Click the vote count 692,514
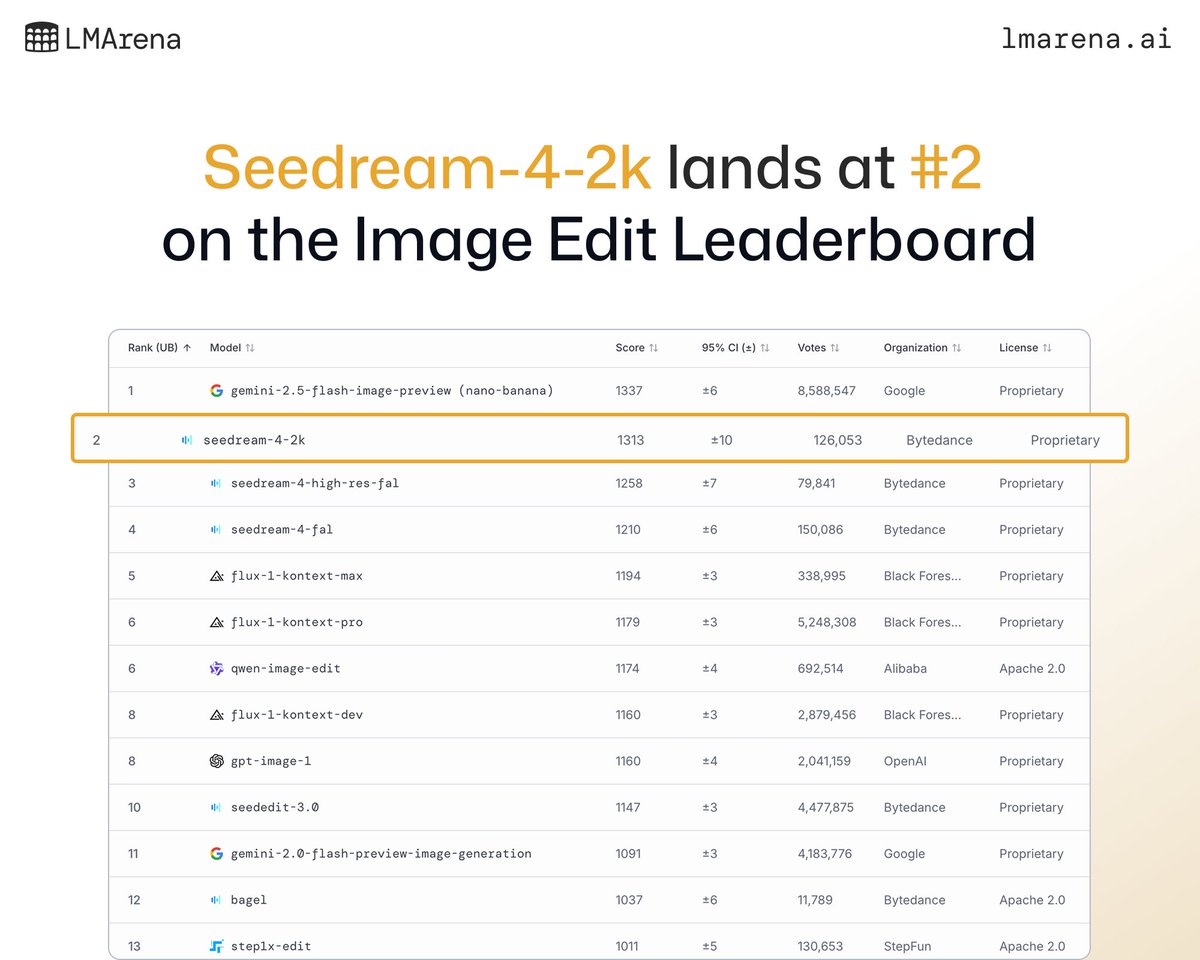 [x=820, y=668]
